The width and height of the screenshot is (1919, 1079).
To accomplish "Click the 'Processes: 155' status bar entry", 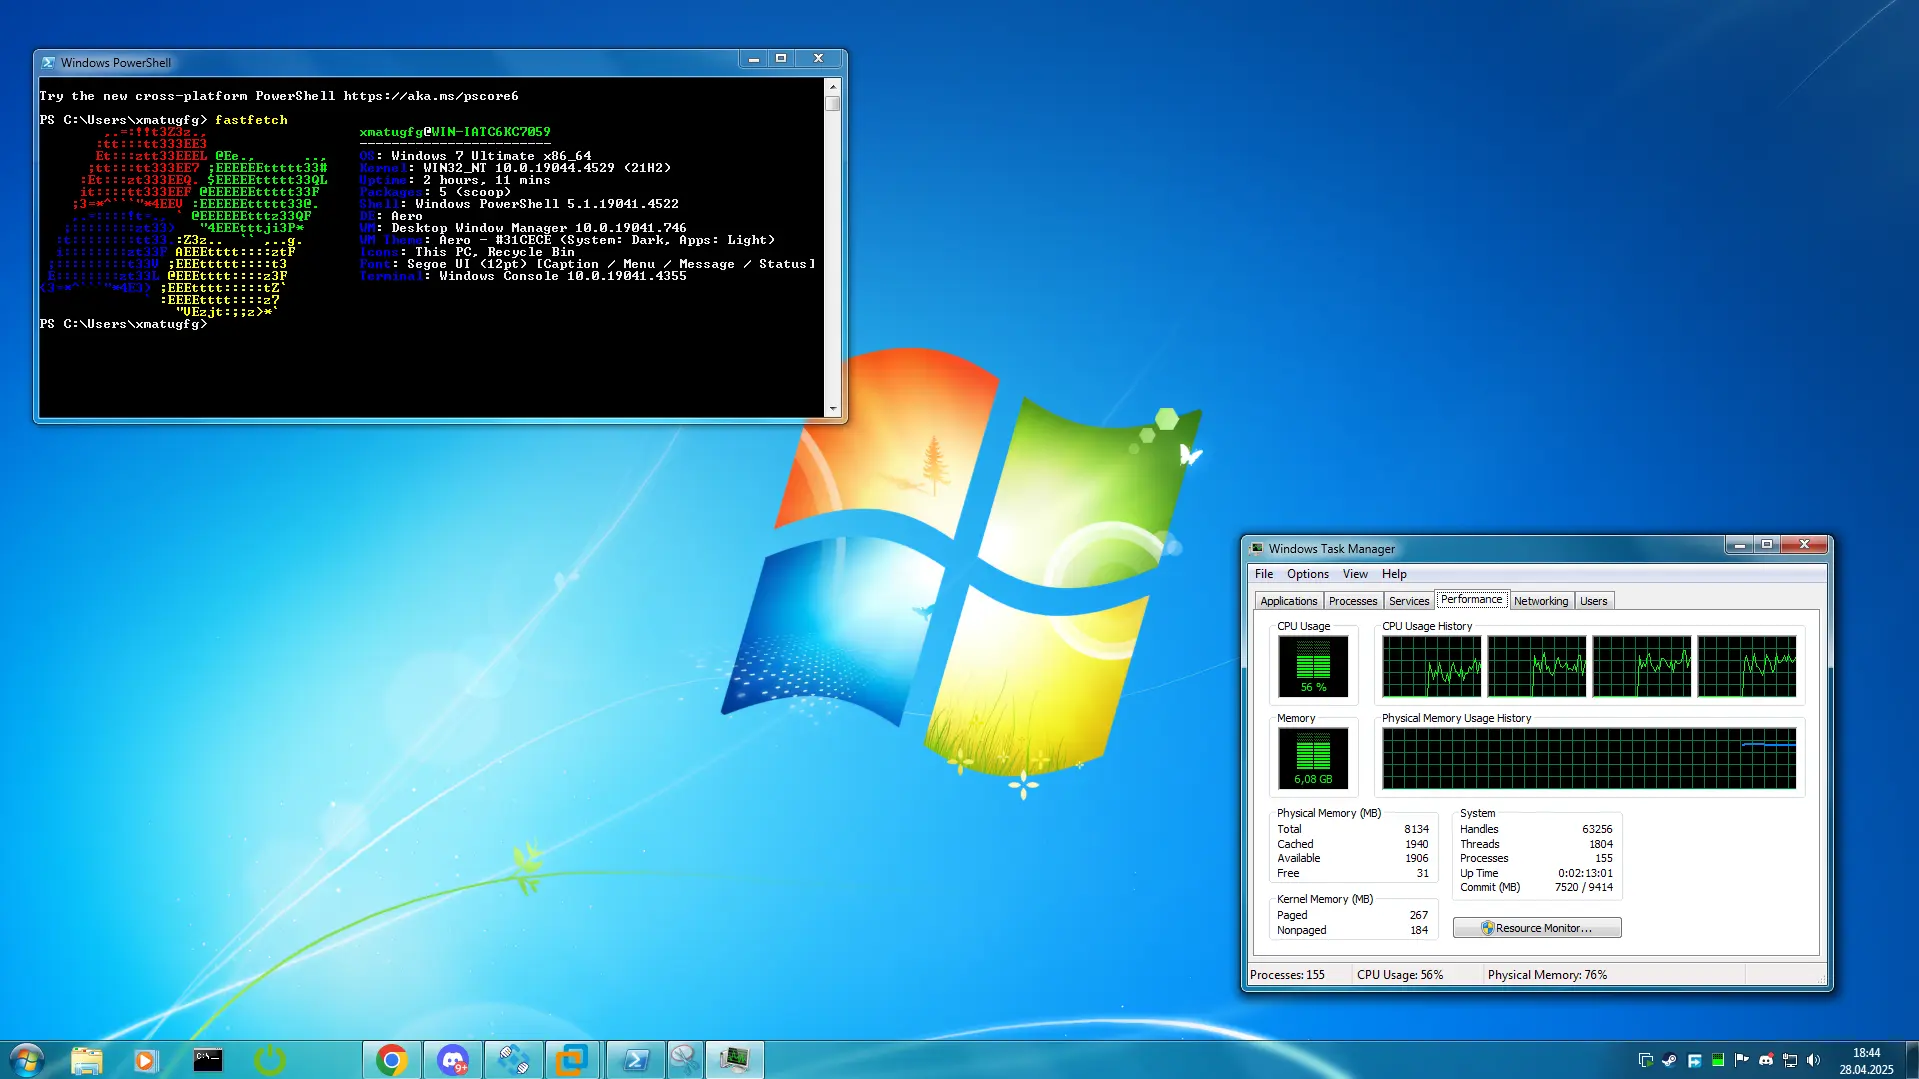I will pos(1287,975).
